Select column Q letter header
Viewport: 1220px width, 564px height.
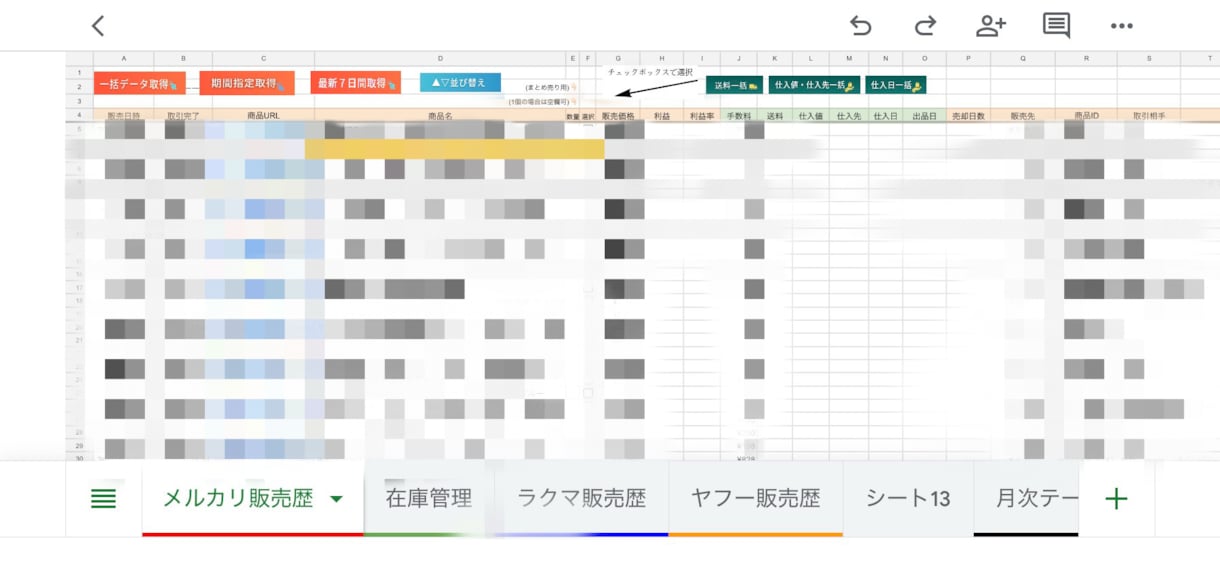pos(1023,59)
